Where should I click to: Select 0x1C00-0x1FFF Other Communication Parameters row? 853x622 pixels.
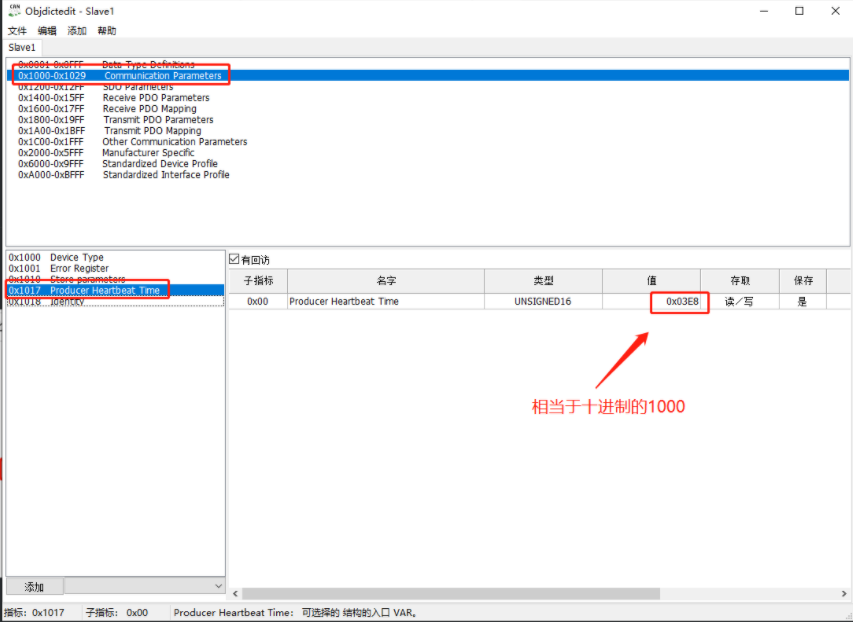tap(427, 141)
